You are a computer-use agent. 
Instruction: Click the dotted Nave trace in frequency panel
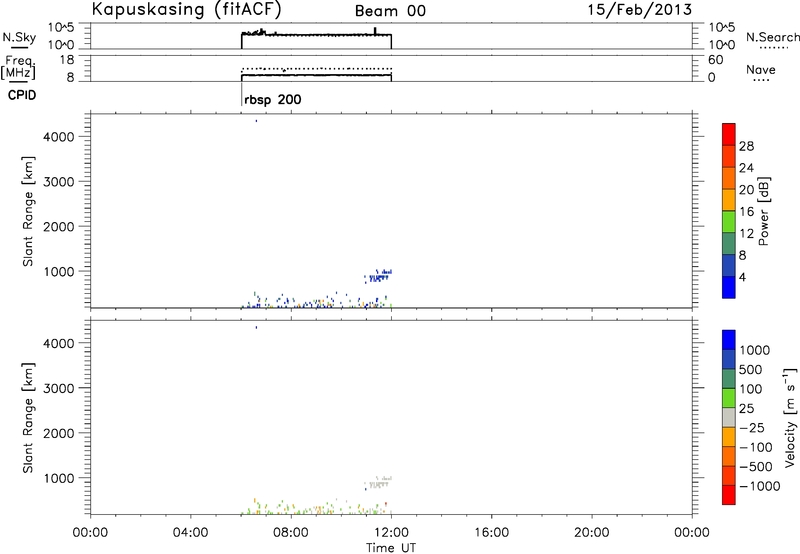316,68
